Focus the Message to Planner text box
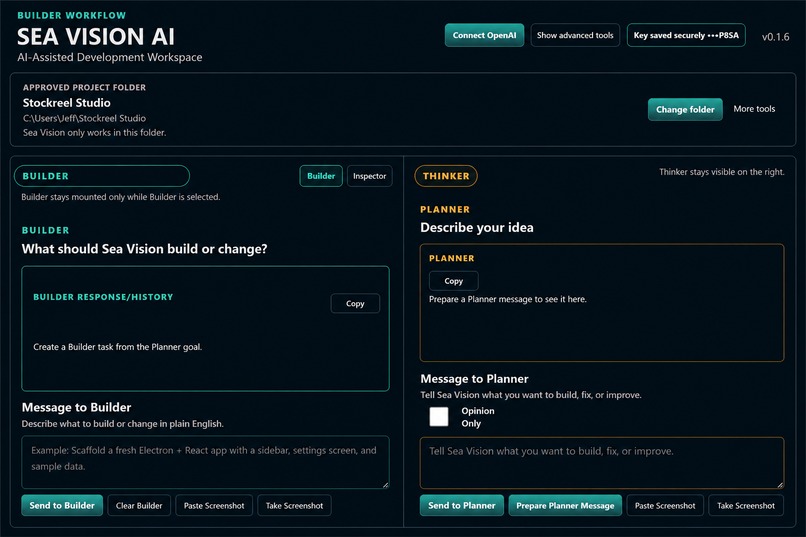This screenshot has height=537, width=806. point(602,462)
